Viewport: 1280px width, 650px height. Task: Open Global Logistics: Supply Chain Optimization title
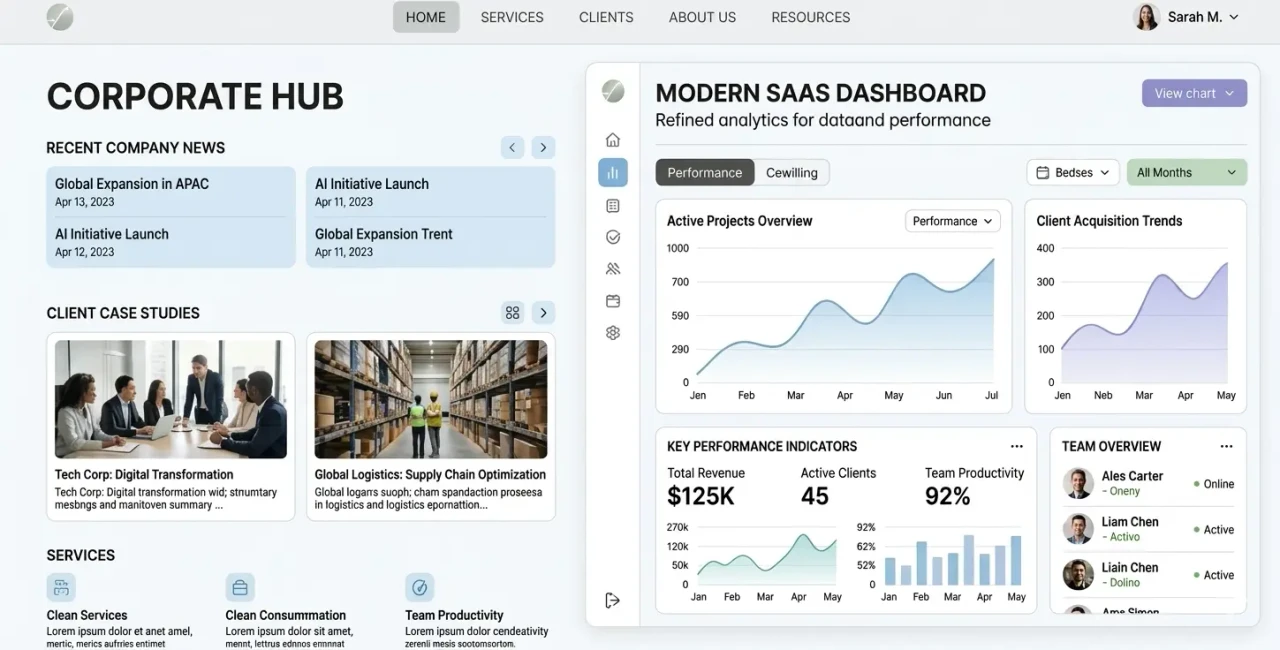(430, 474)
